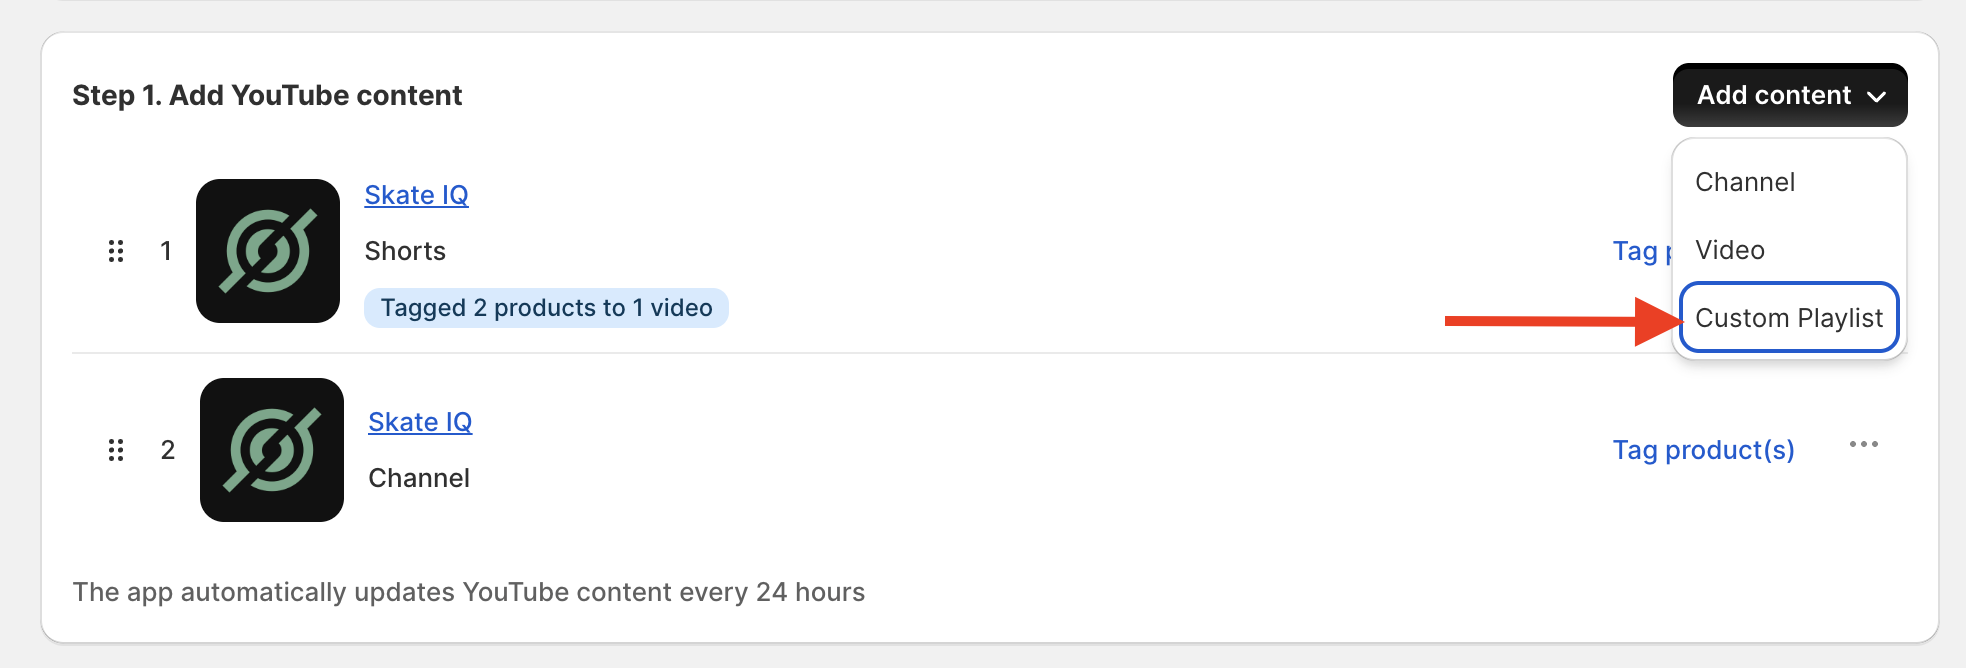This screenshot has height=668, width=1966.
Task: Open the Skate IQ link in row 2
Action: pos(420,422)
